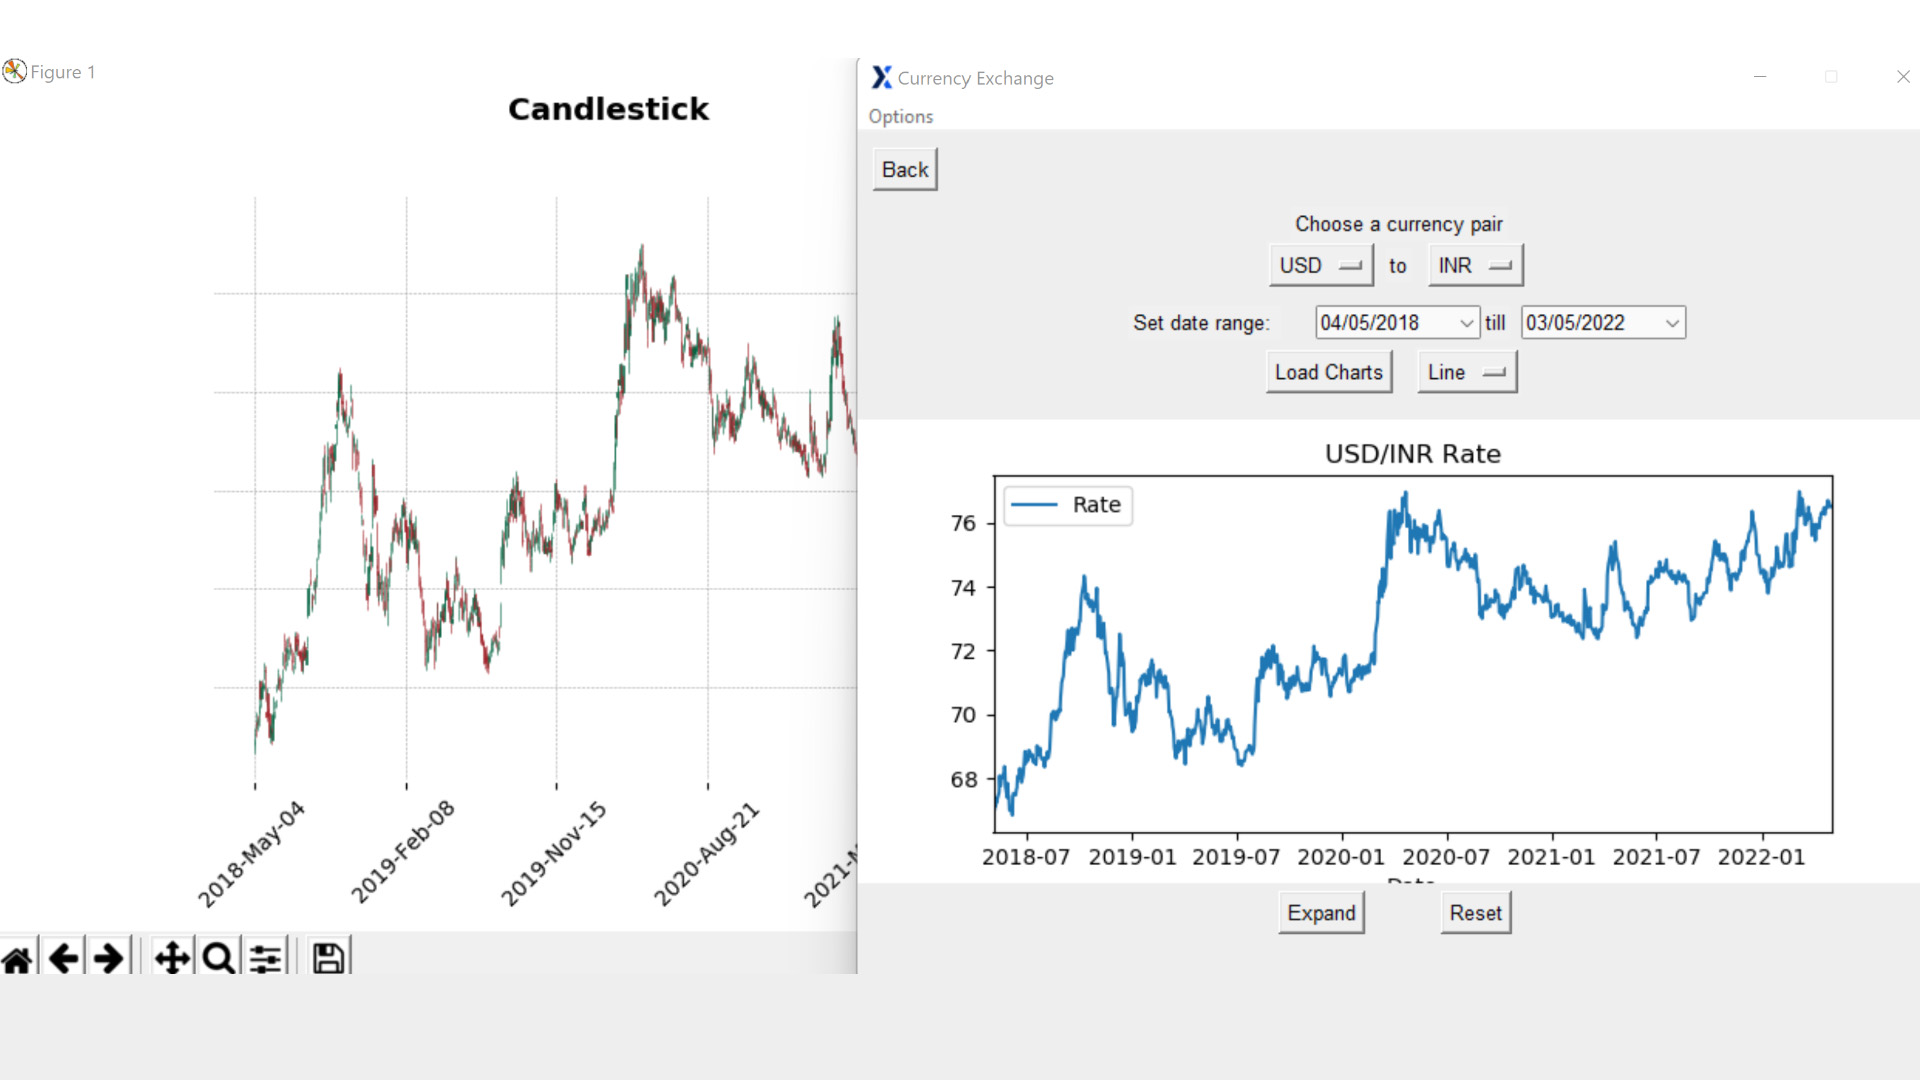
Task: Go forward to next view in Figure 1
Action: [108, 958]
